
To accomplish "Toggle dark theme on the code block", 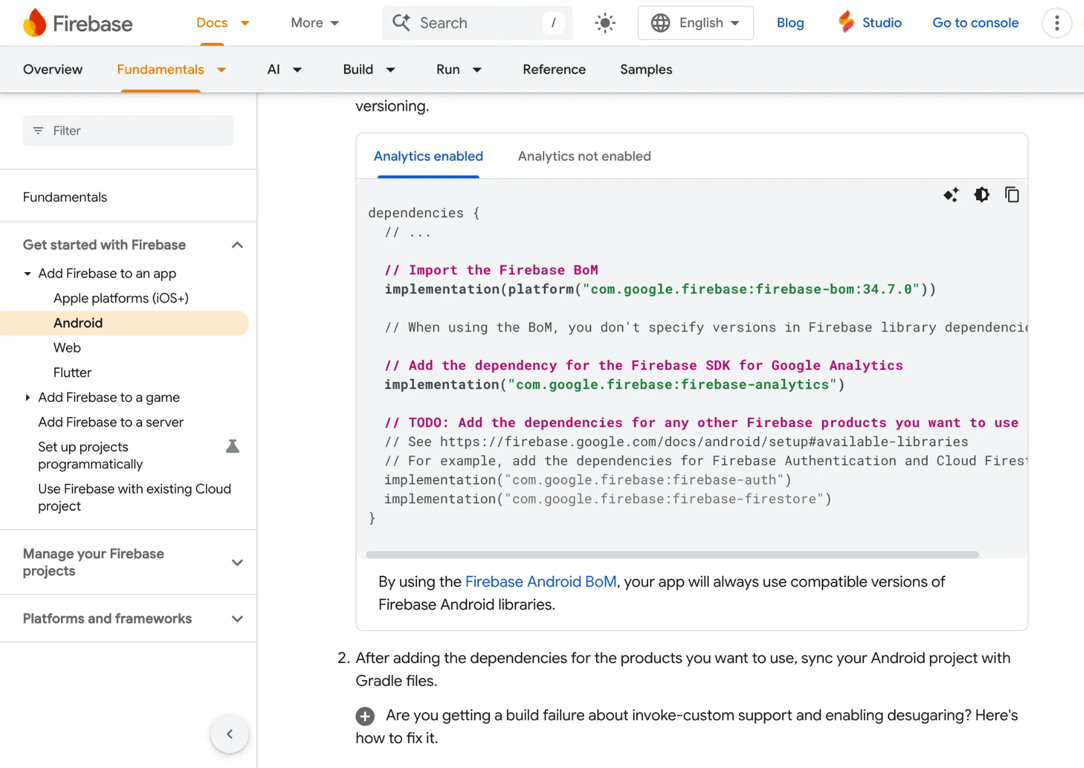I will click(981, 194).
